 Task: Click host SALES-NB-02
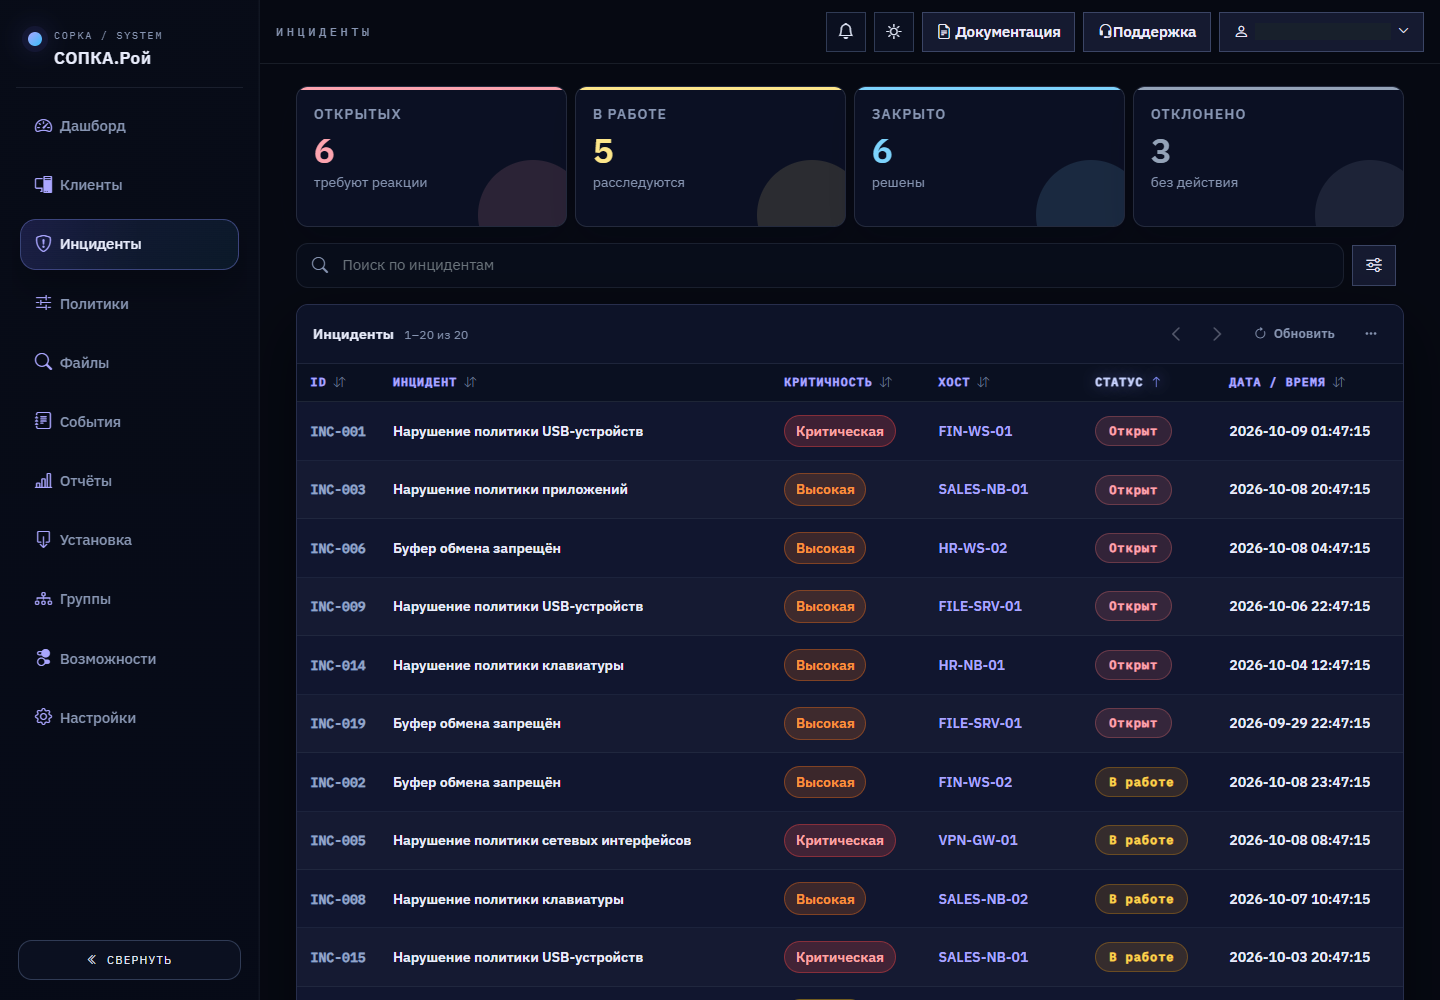pos(983,899)
